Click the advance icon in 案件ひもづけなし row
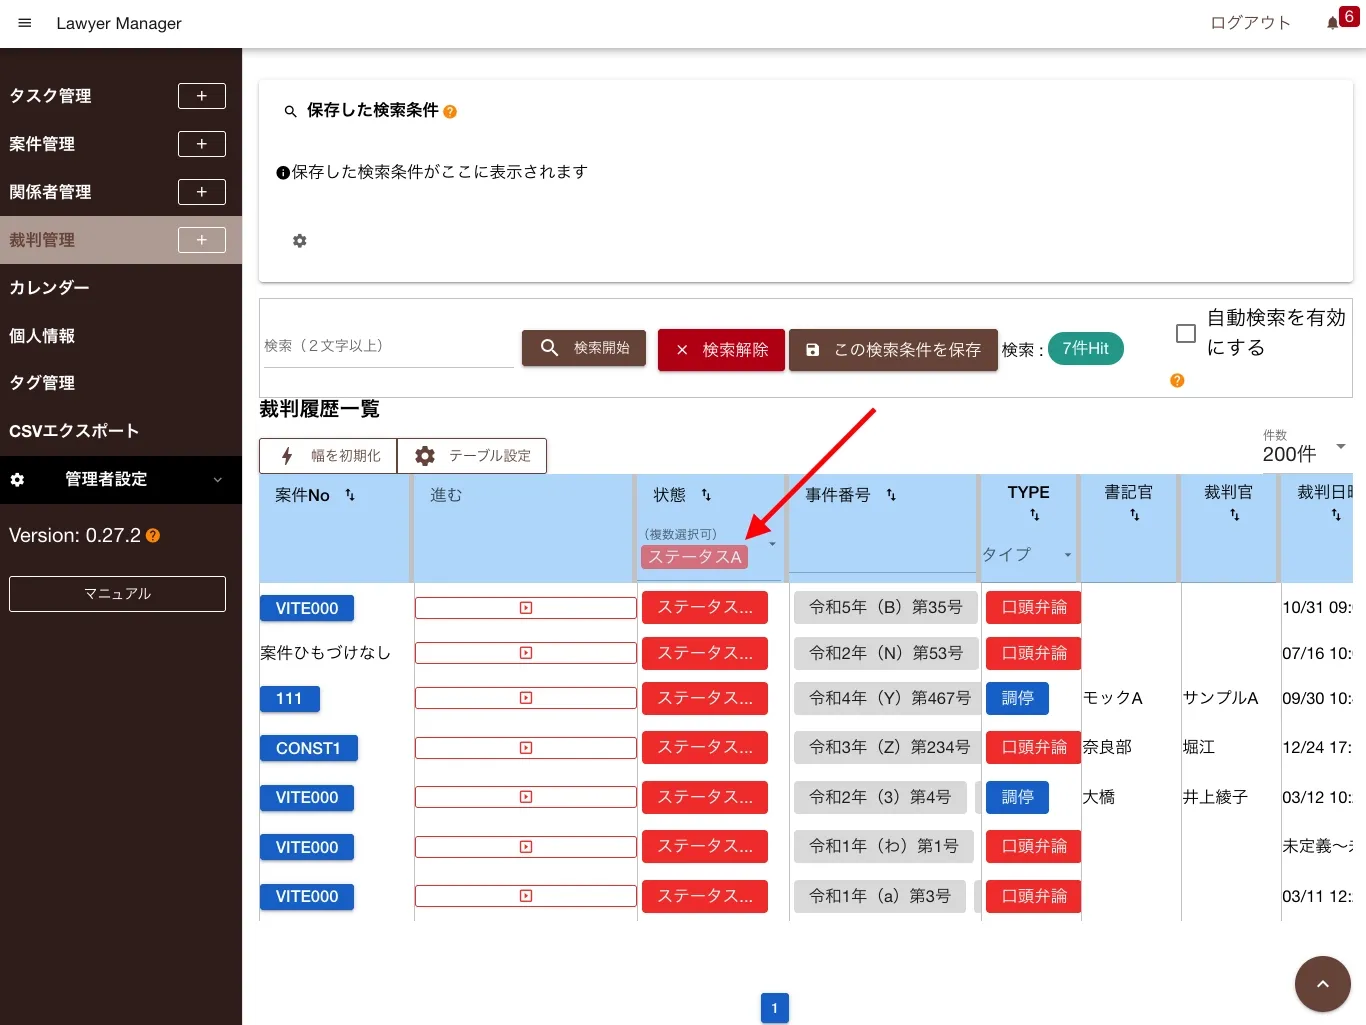 [526, 653]
